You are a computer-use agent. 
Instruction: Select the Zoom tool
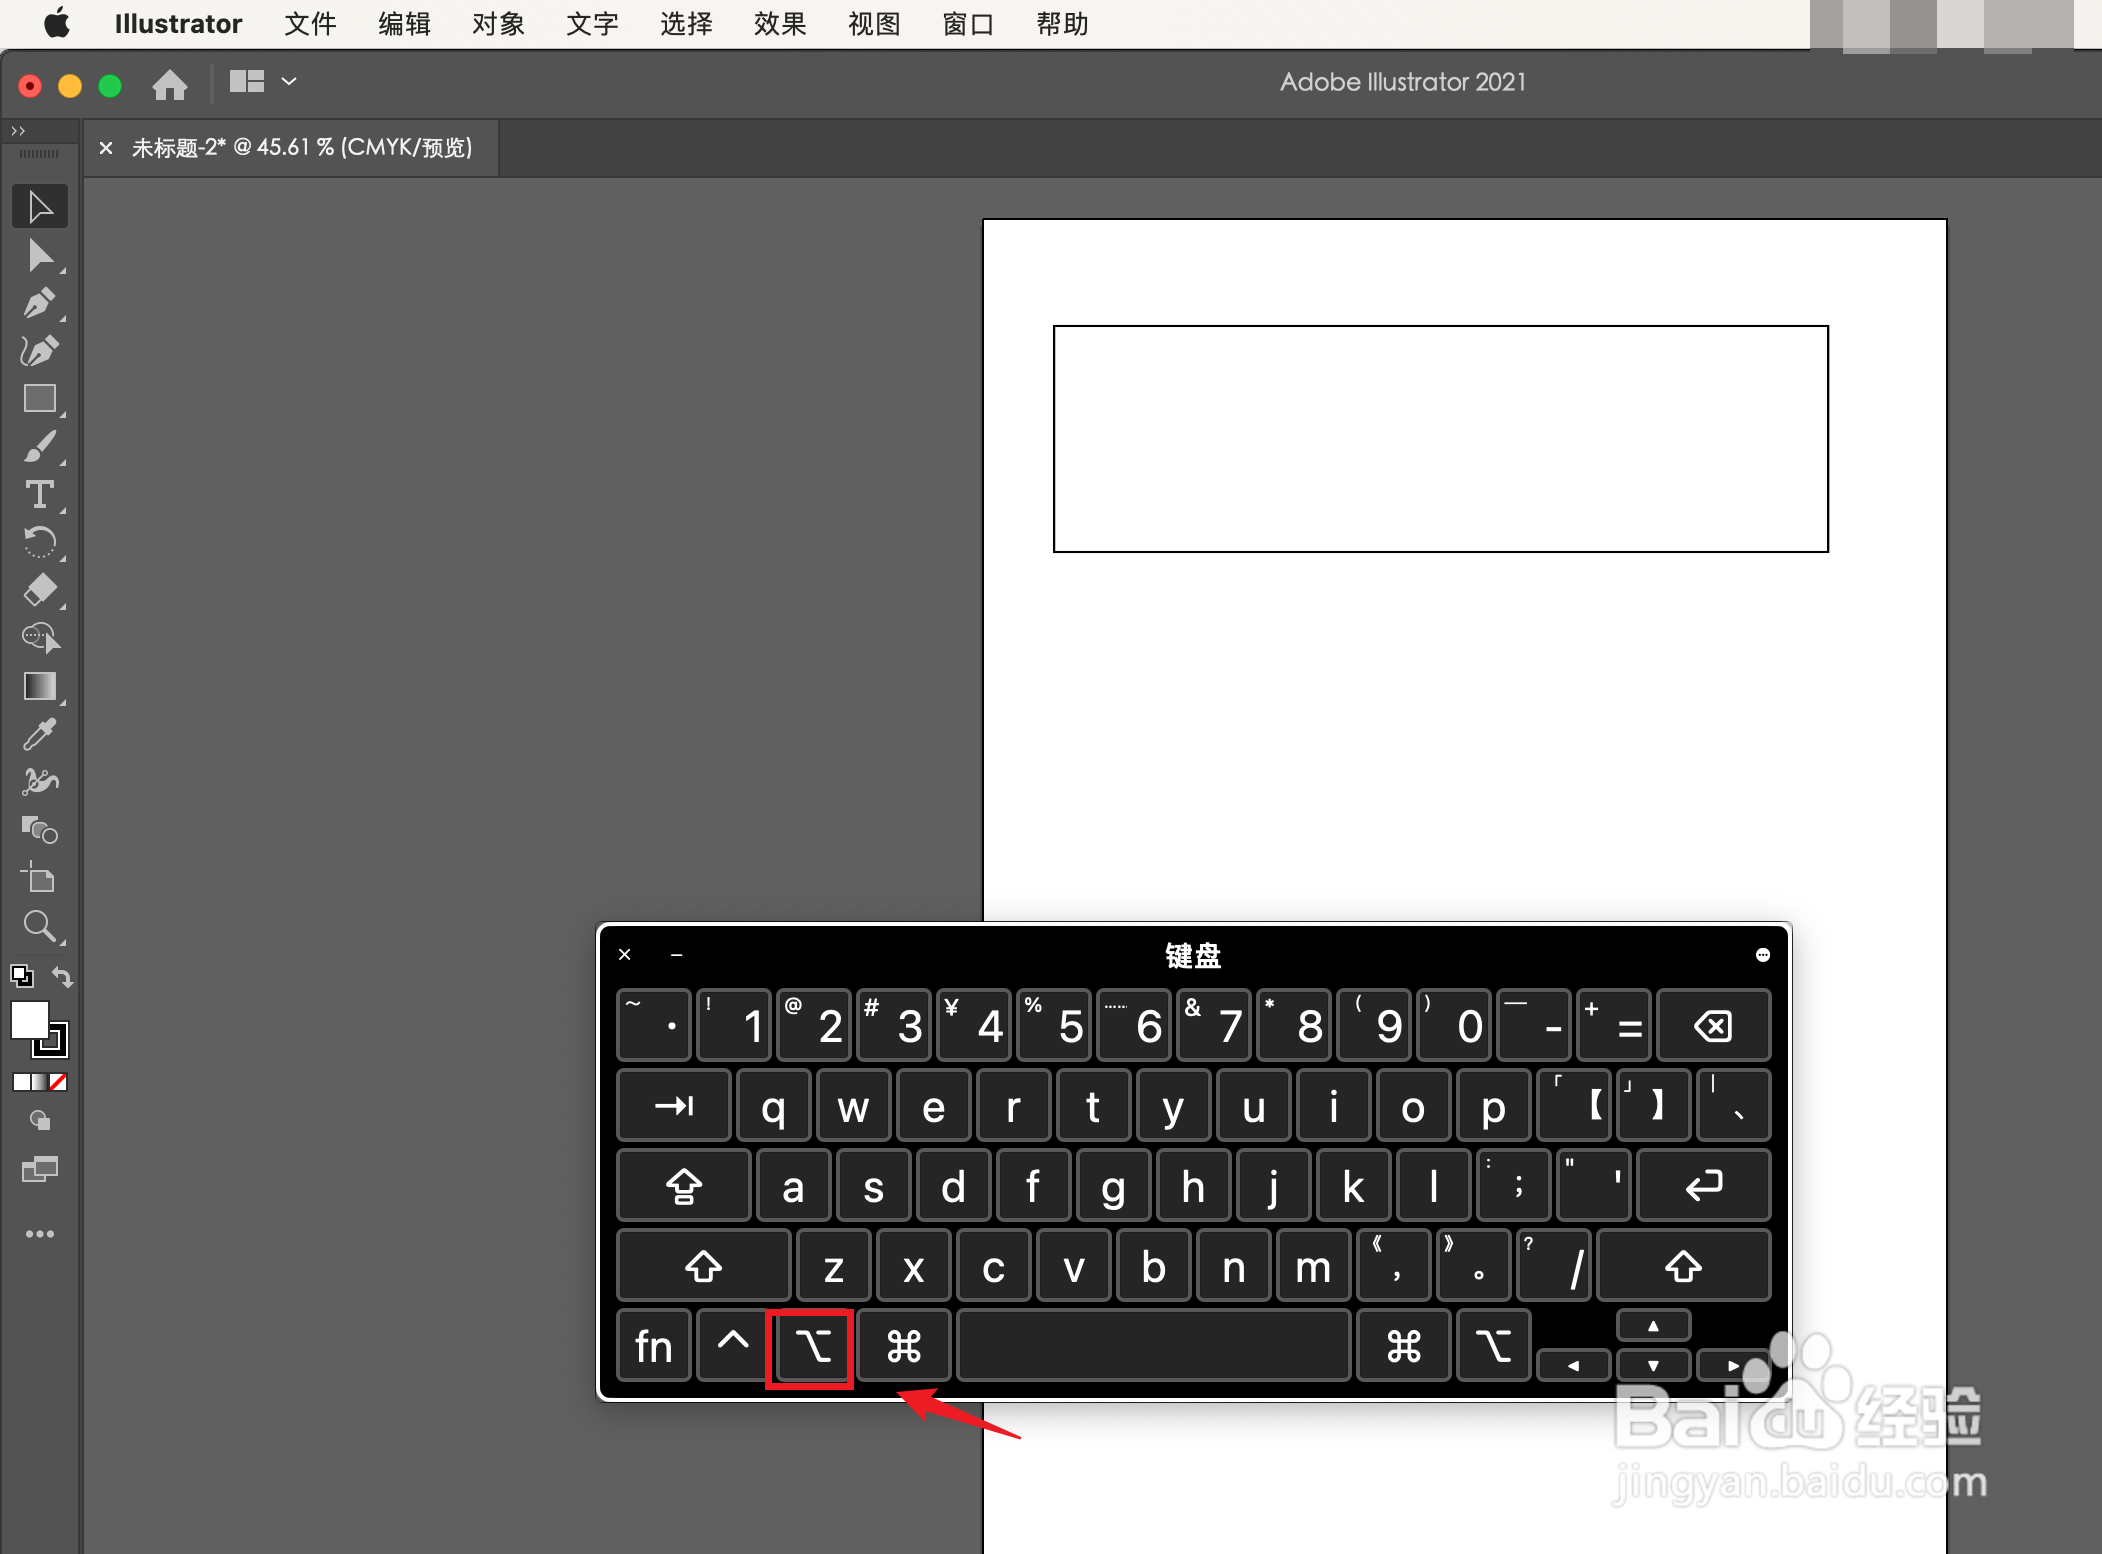[x=39, y=926]
